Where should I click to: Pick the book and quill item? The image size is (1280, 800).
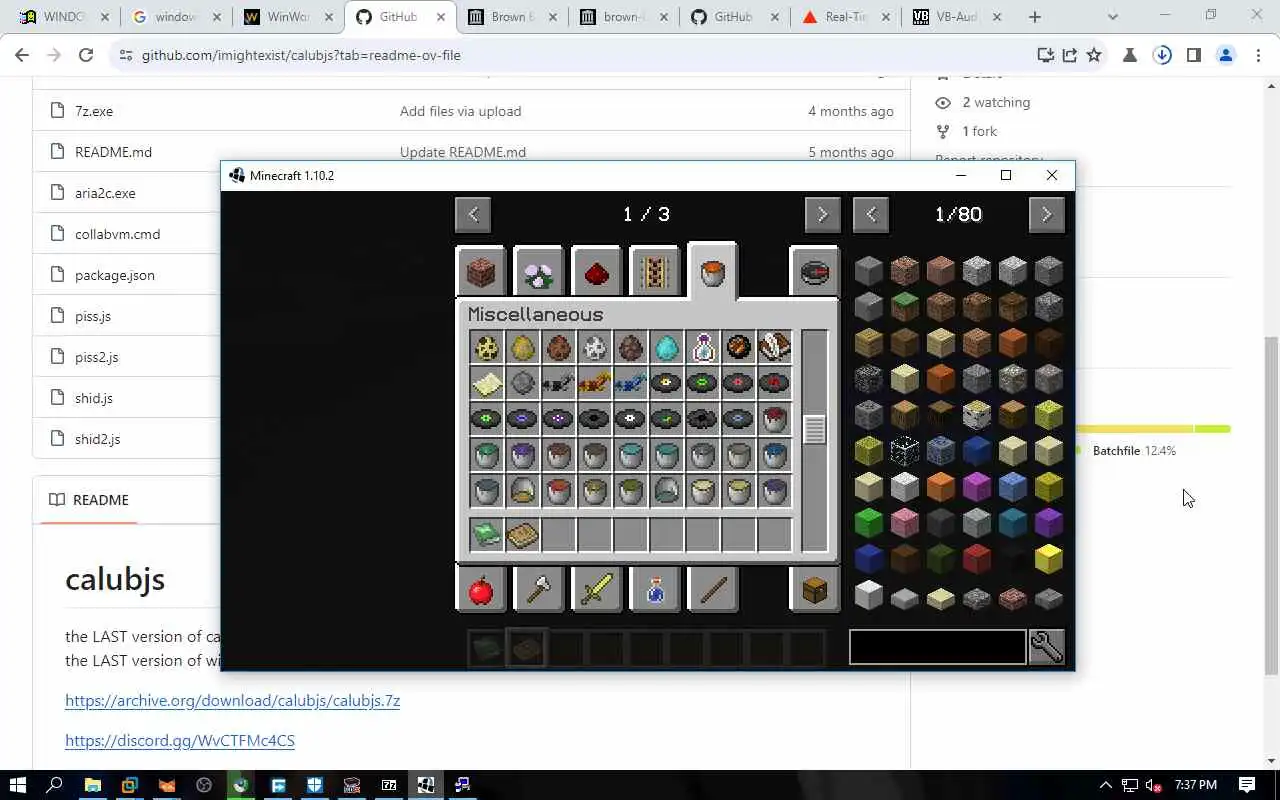pyautogui.click(x=775, y=347)
